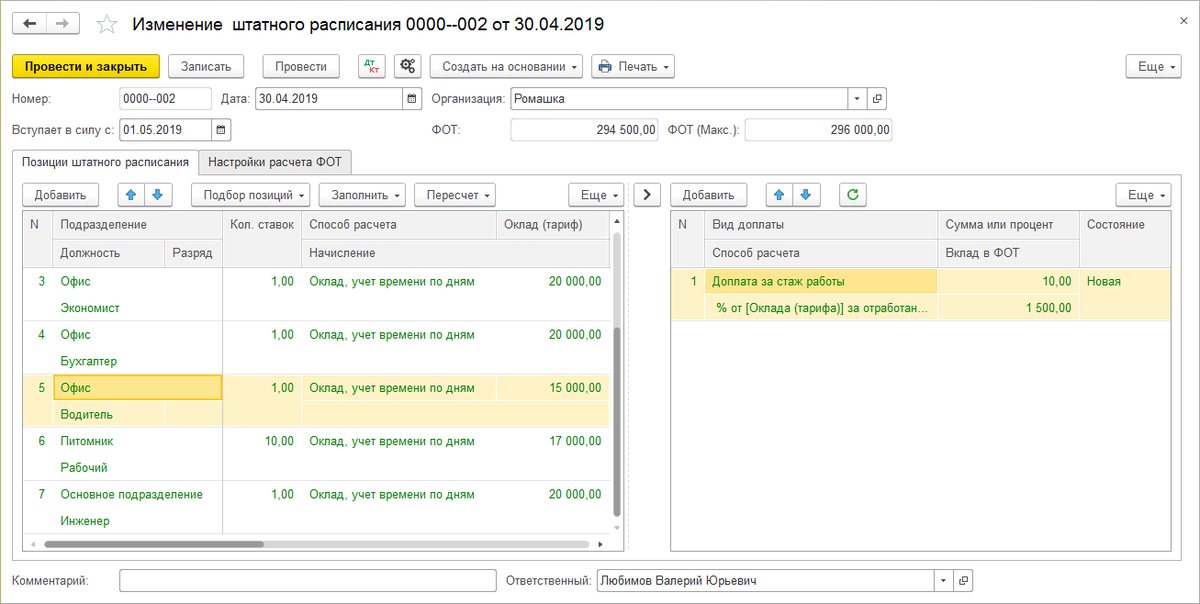This screenshot has width=1200, height=604.
Task: Open the Печать dropdown menu
Action: tap(633, 67)
